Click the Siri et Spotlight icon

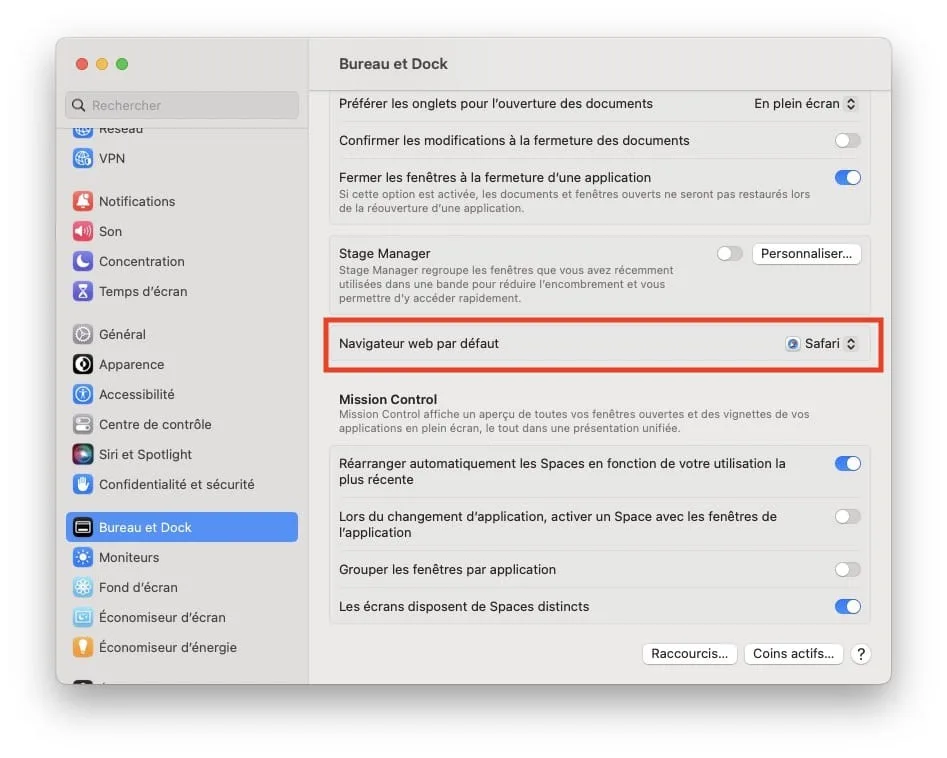[x=83, y=454]
